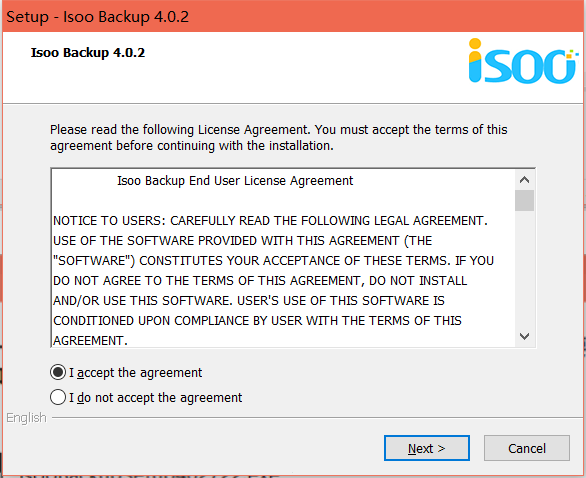Click the isoo logo in the header
Screen dimensions: 586x478
point(523,61)
